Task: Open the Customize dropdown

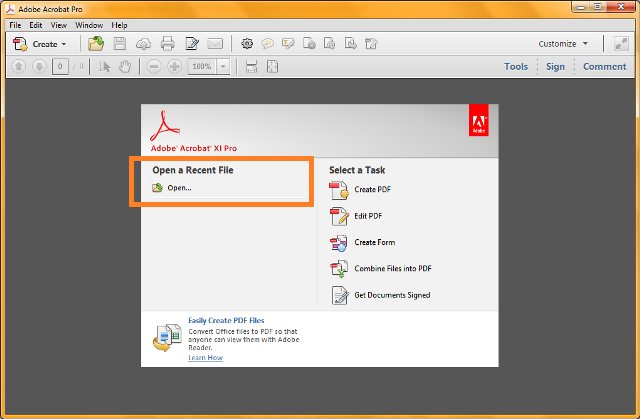Action: pyautogui.click(x=563, y=44)
